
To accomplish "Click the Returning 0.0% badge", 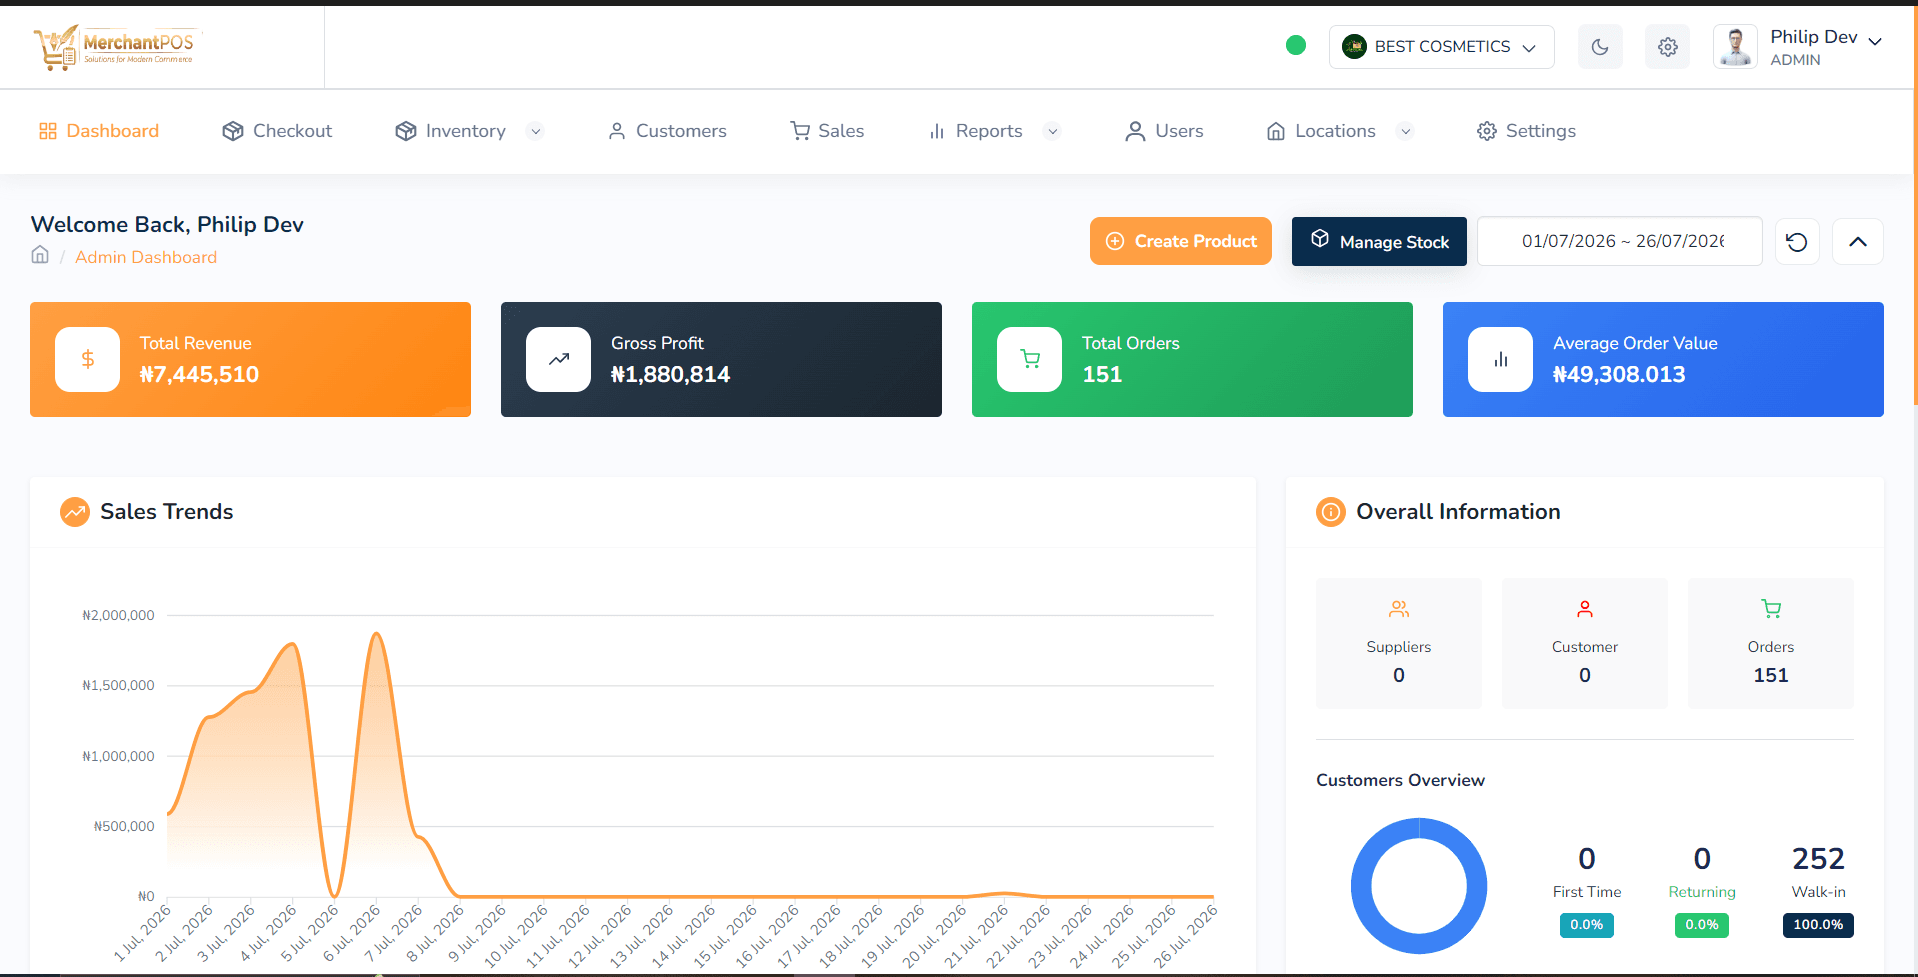I will (x=1702, y=925).
